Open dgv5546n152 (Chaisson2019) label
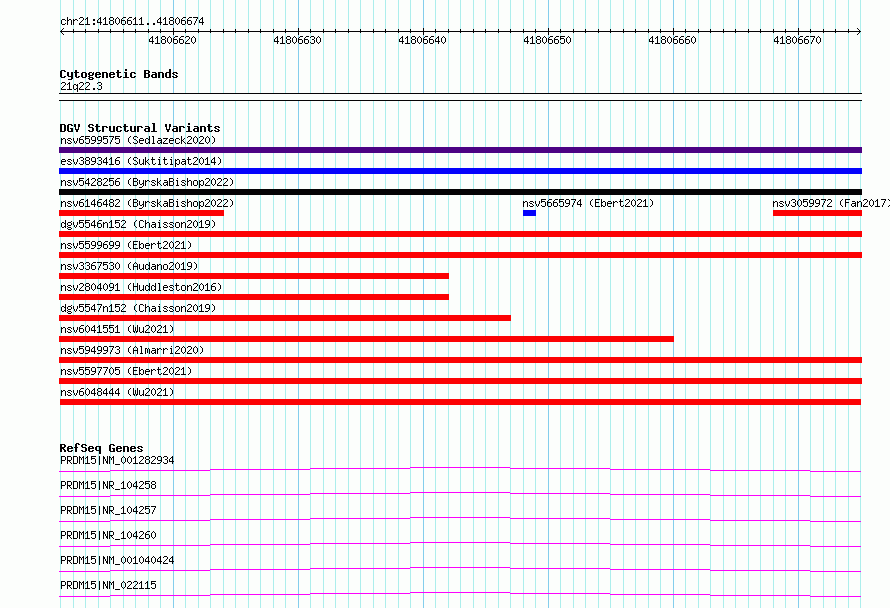 click(x=138, y=224)
